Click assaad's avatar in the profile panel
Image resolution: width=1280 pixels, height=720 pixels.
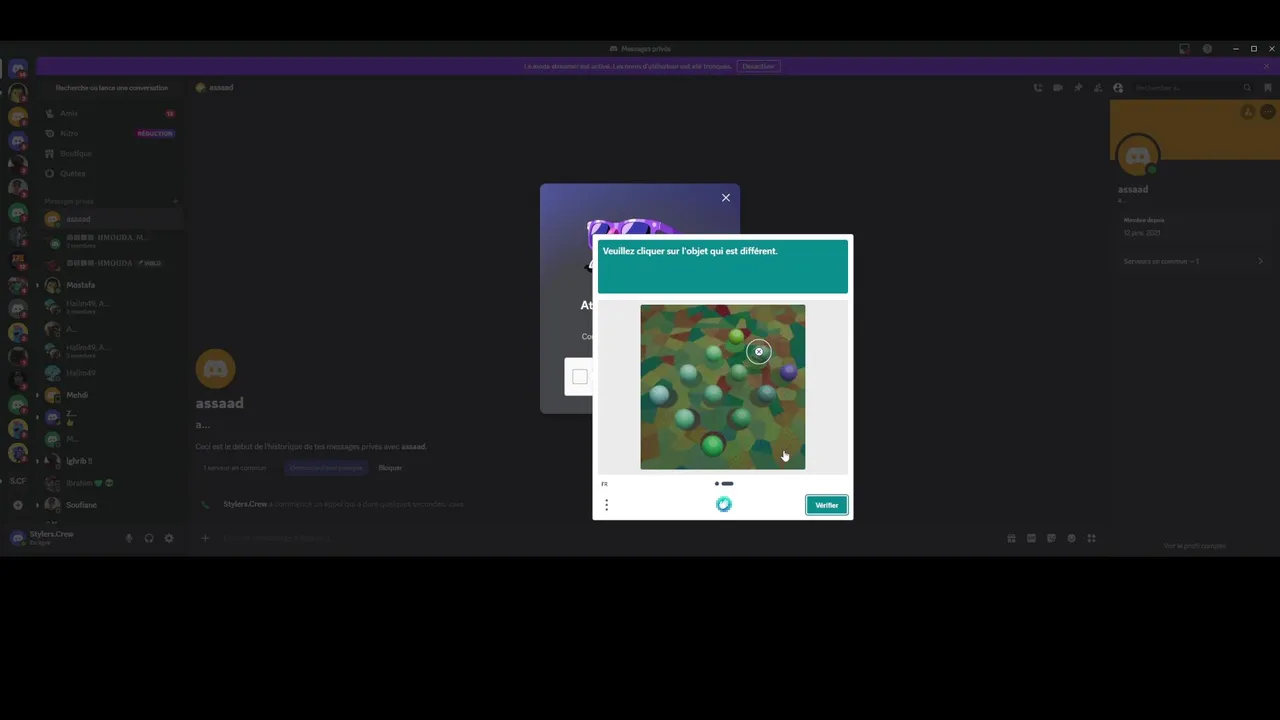[1137, 157]
